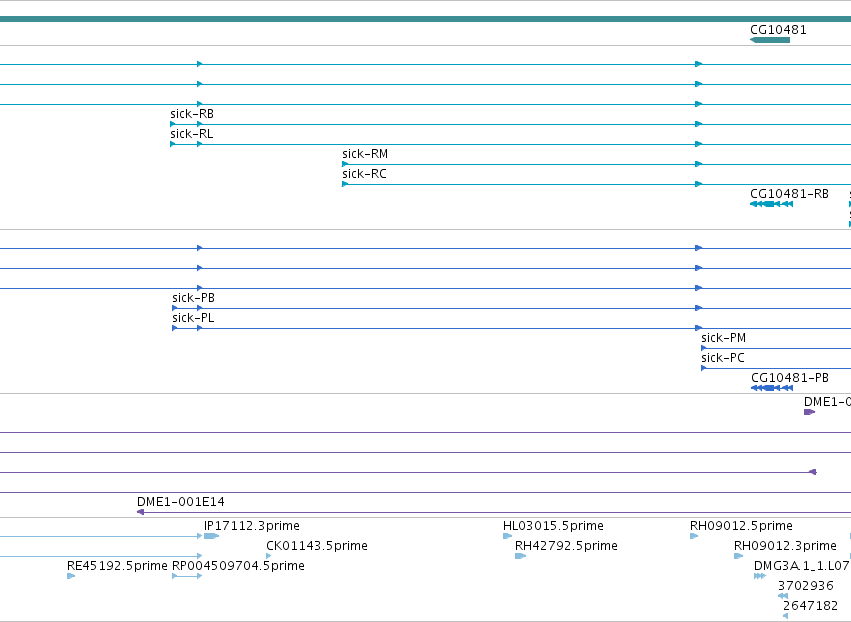Screen dimensions: 851x622
Task: Click the HL03015.5prime arrow glyph
Action: coord(507,536)
